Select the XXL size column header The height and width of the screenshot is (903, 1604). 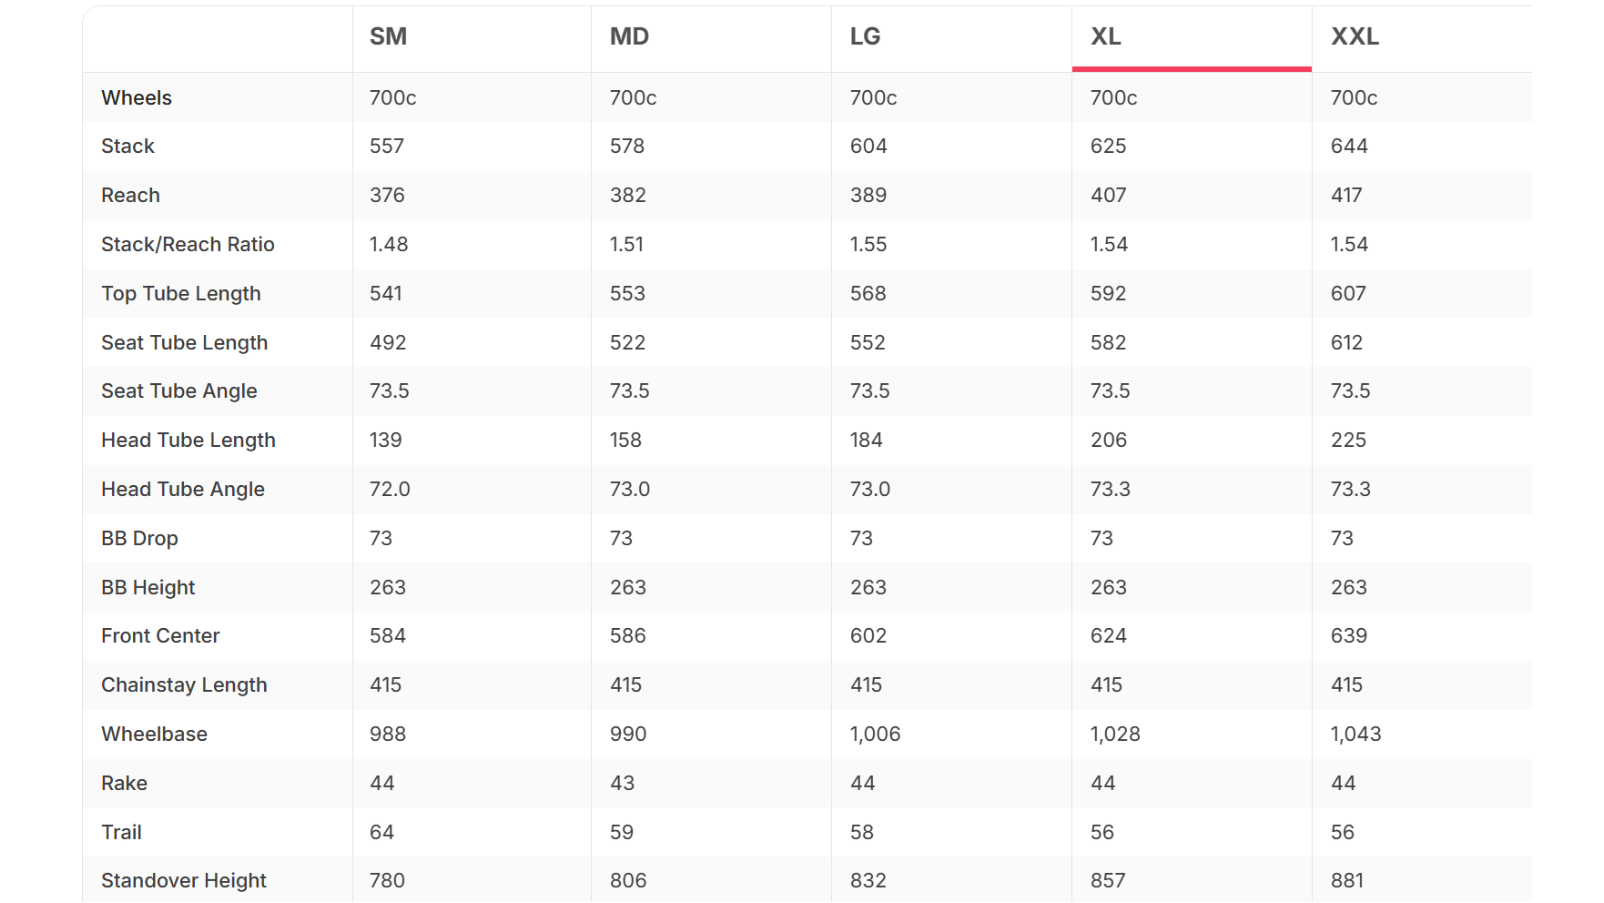pyautogui.click(x=1354, y=37)
